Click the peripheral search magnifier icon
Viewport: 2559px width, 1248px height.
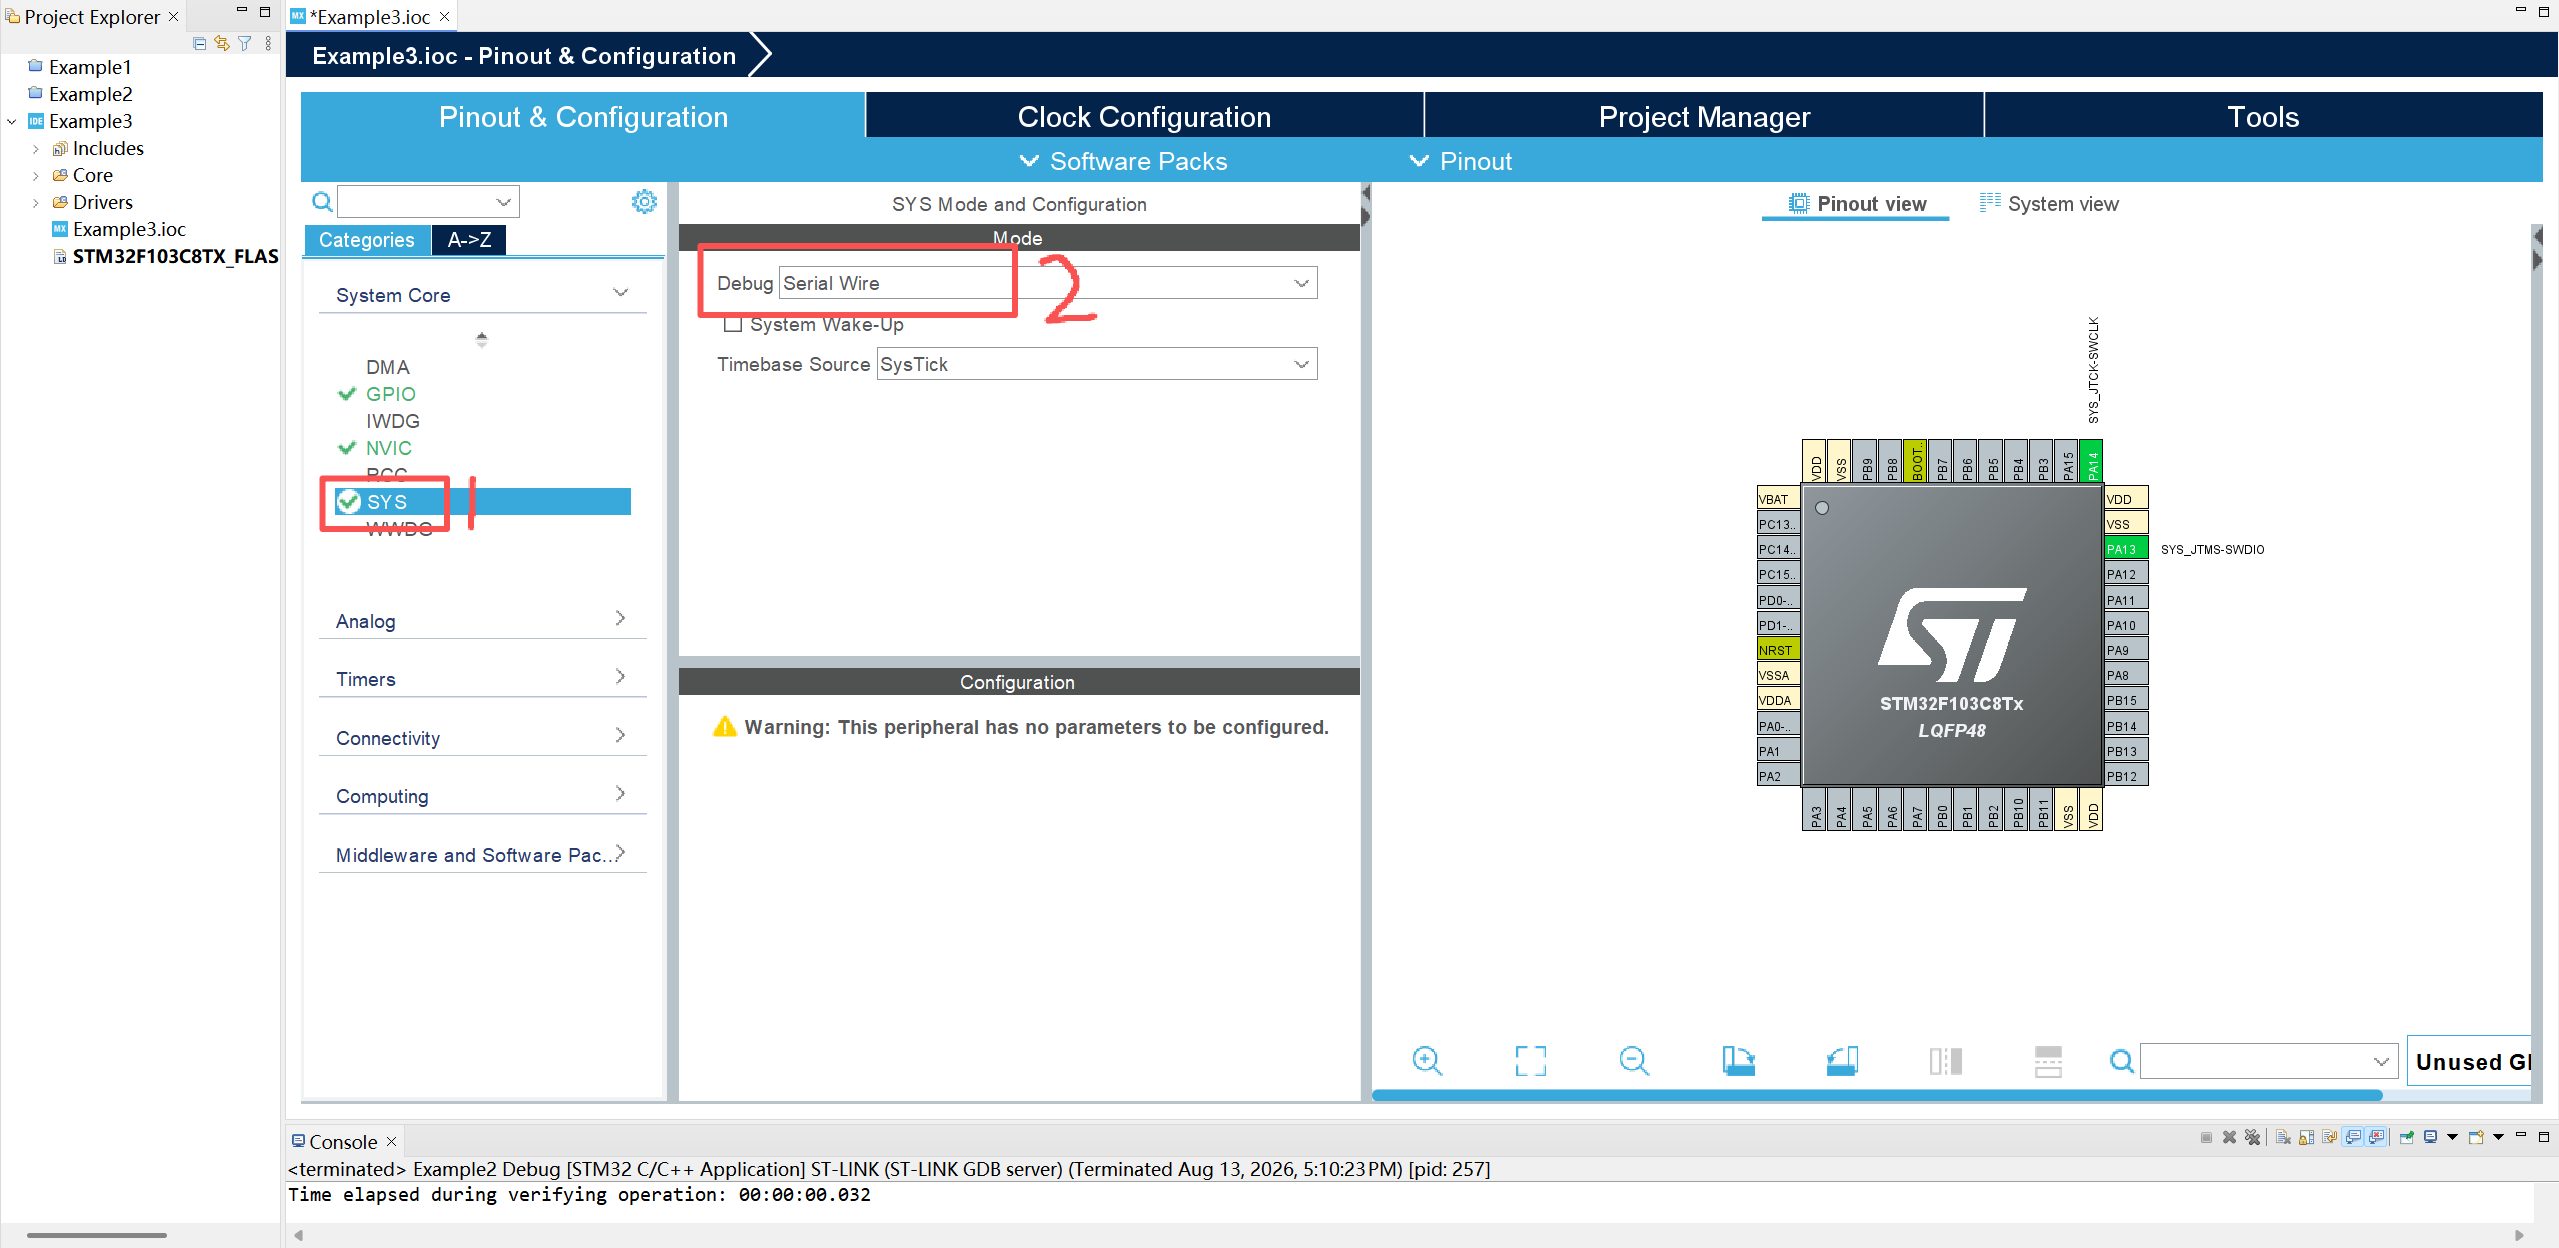[322, 202]
